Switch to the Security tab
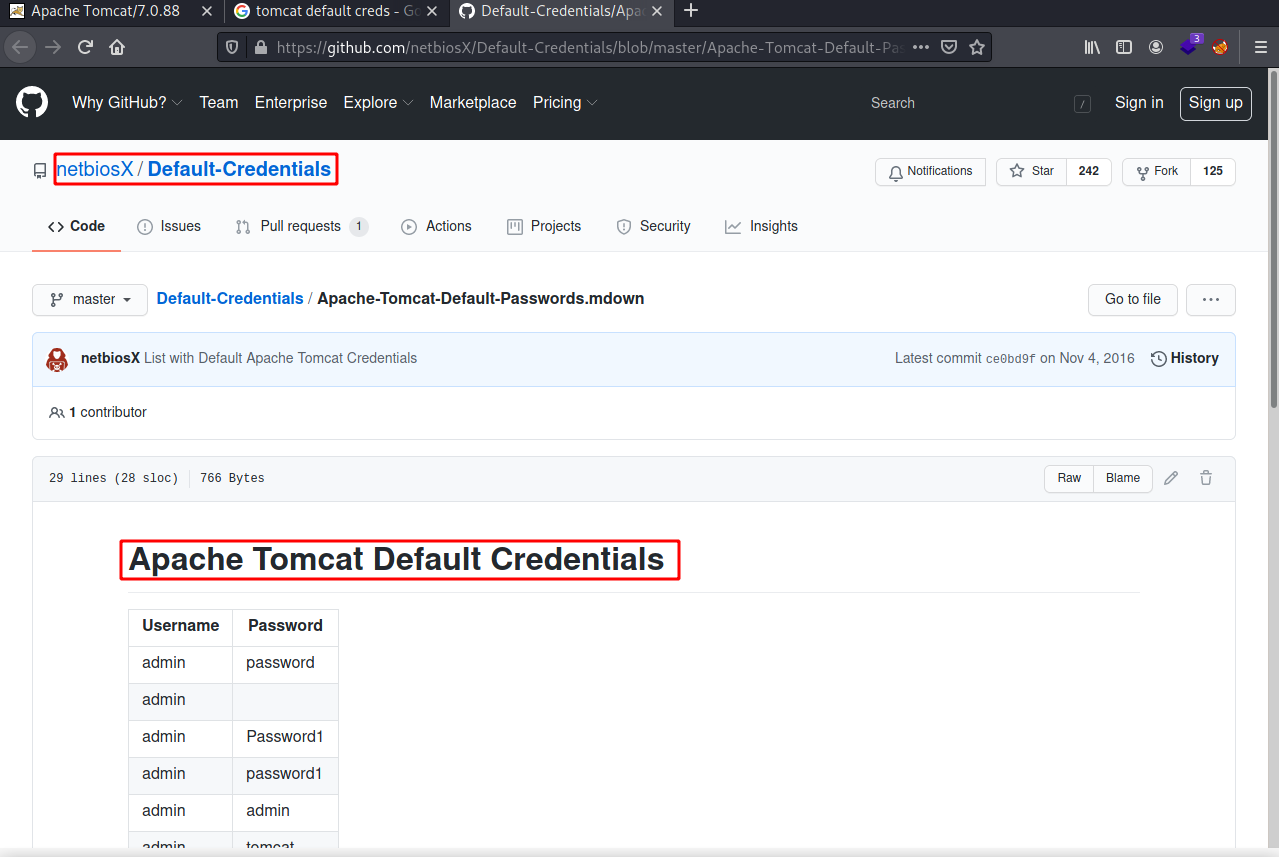Screen dimensions: 1279x857 (654, 226)
